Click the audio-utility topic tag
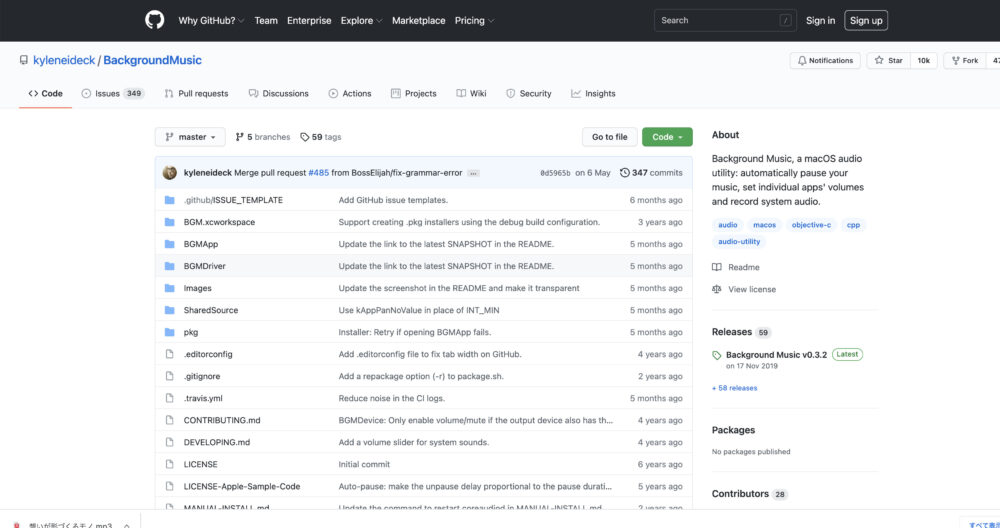Image resolution: width=1000 pixels, height=528 pixels. coord(739,242)
